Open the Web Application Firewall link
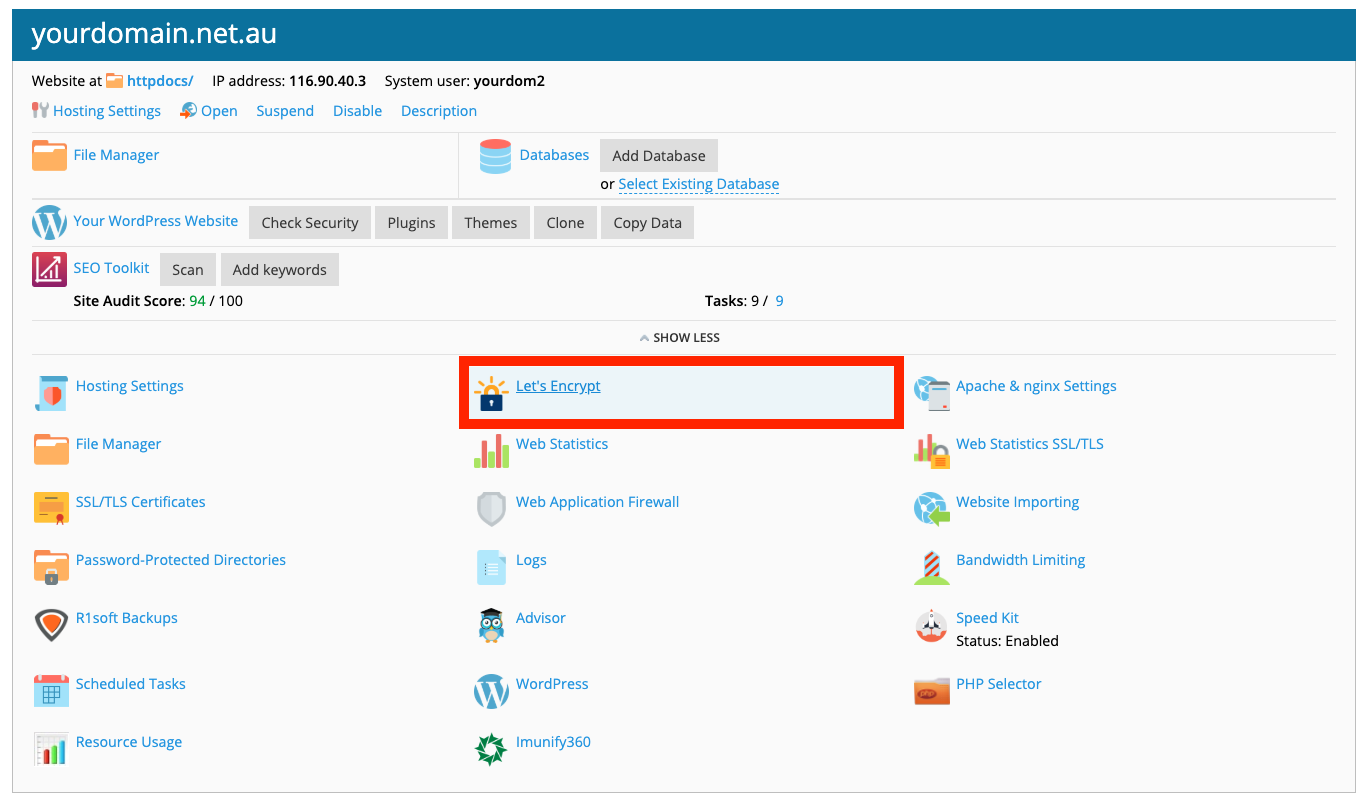This screenshot has width=1372, height=804. (x=598, y=502)
